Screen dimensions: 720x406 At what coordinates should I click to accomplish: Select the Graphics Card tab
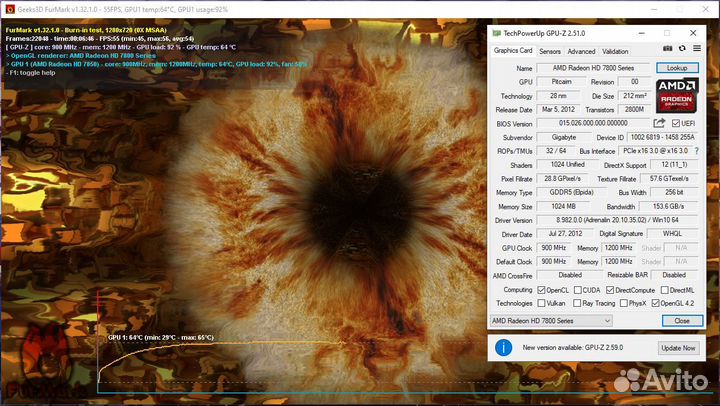513,51
